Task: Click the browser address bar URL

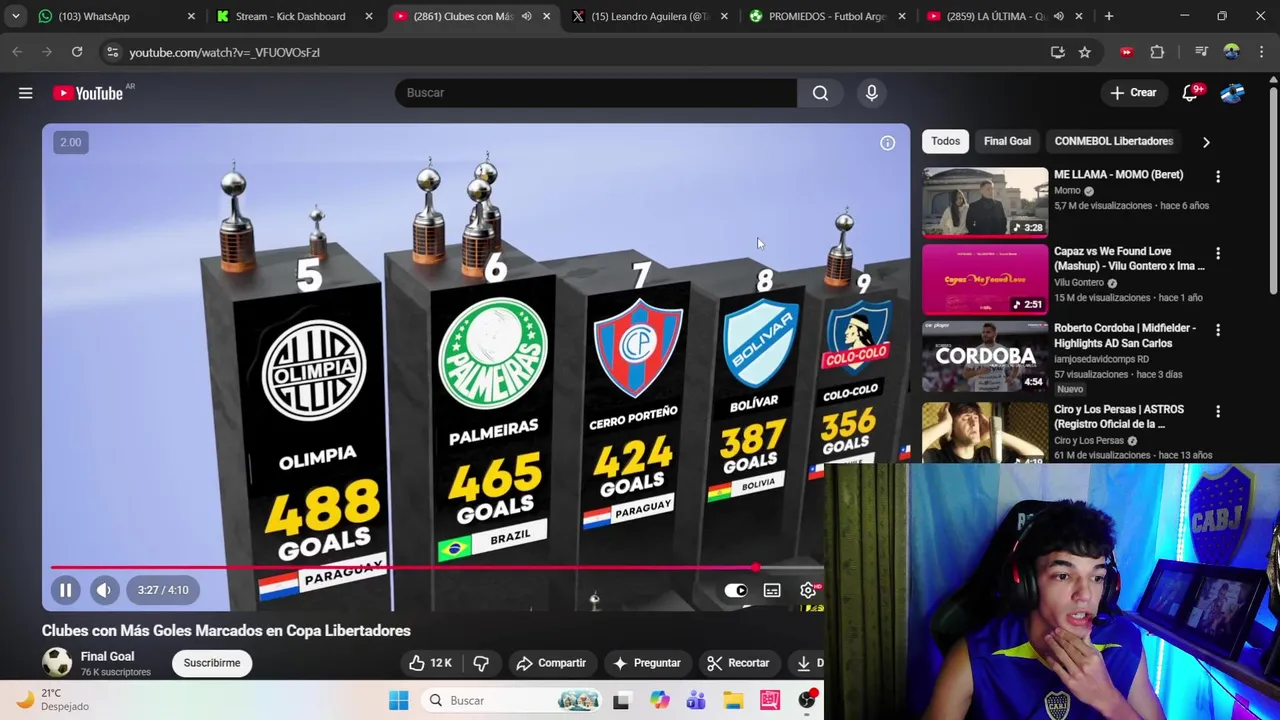Action: [x=224, y=52]
